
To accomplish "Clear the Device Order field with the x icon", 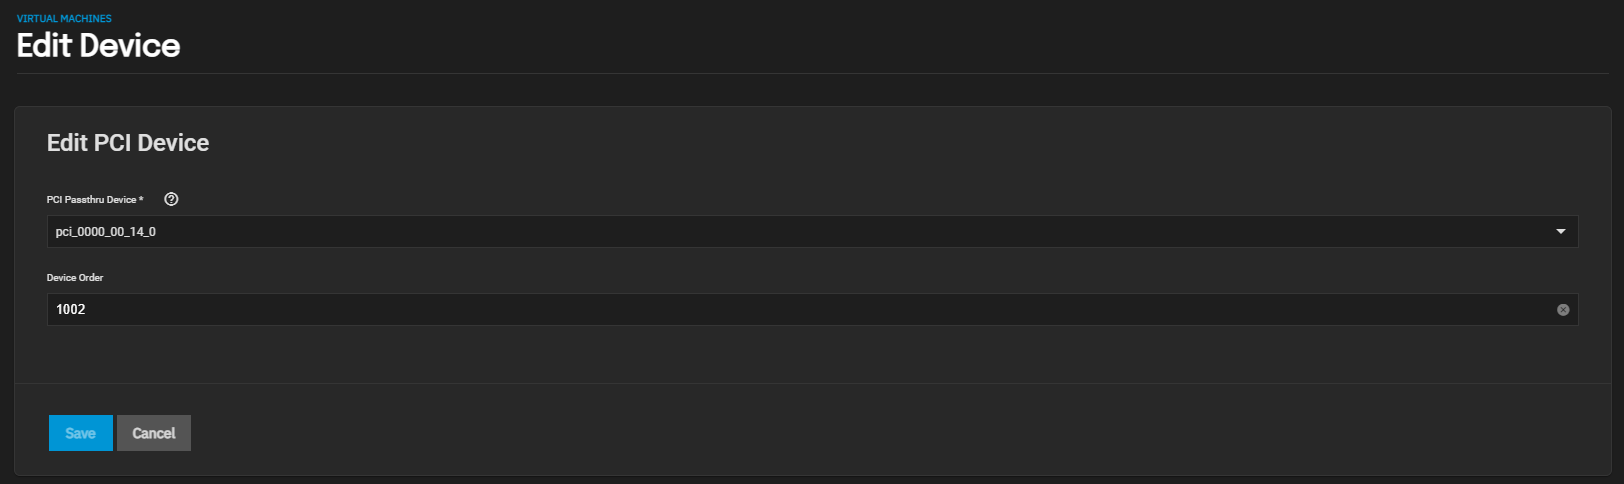I will [x=1563, y=310].
